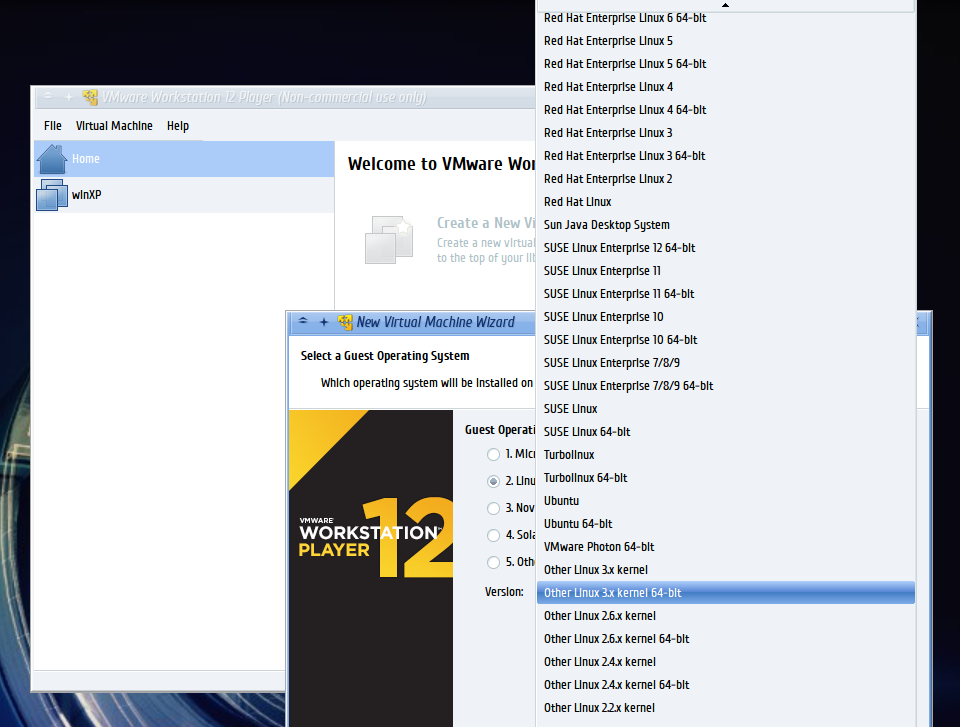Open the Virtual Machine menu
Viewport: 960px width, 727px height.
coord(114,126)
